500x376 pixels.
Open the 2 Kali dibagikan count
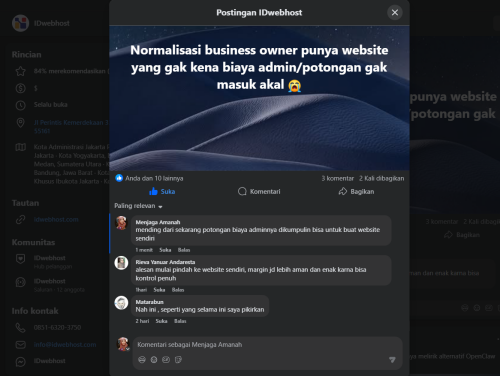381,178
